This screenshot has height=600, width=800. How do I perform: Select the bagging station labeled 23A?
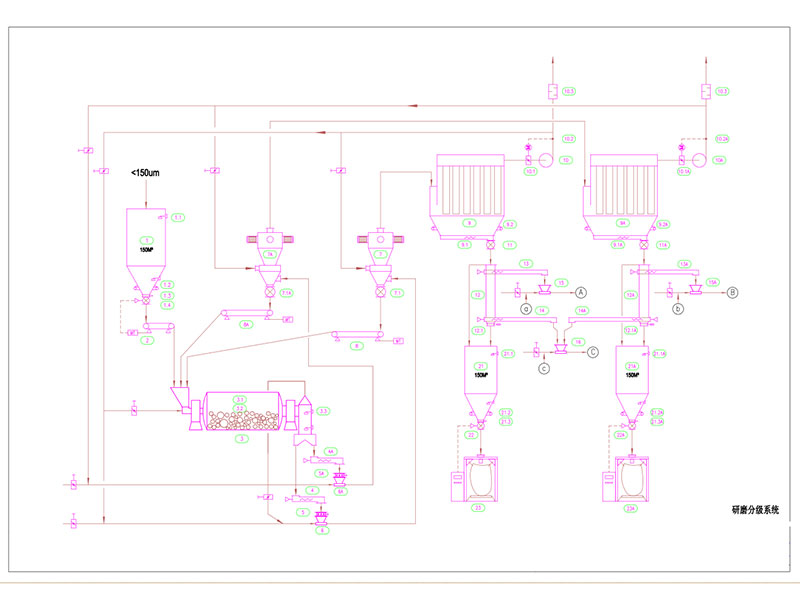click(x=632, y=480)
